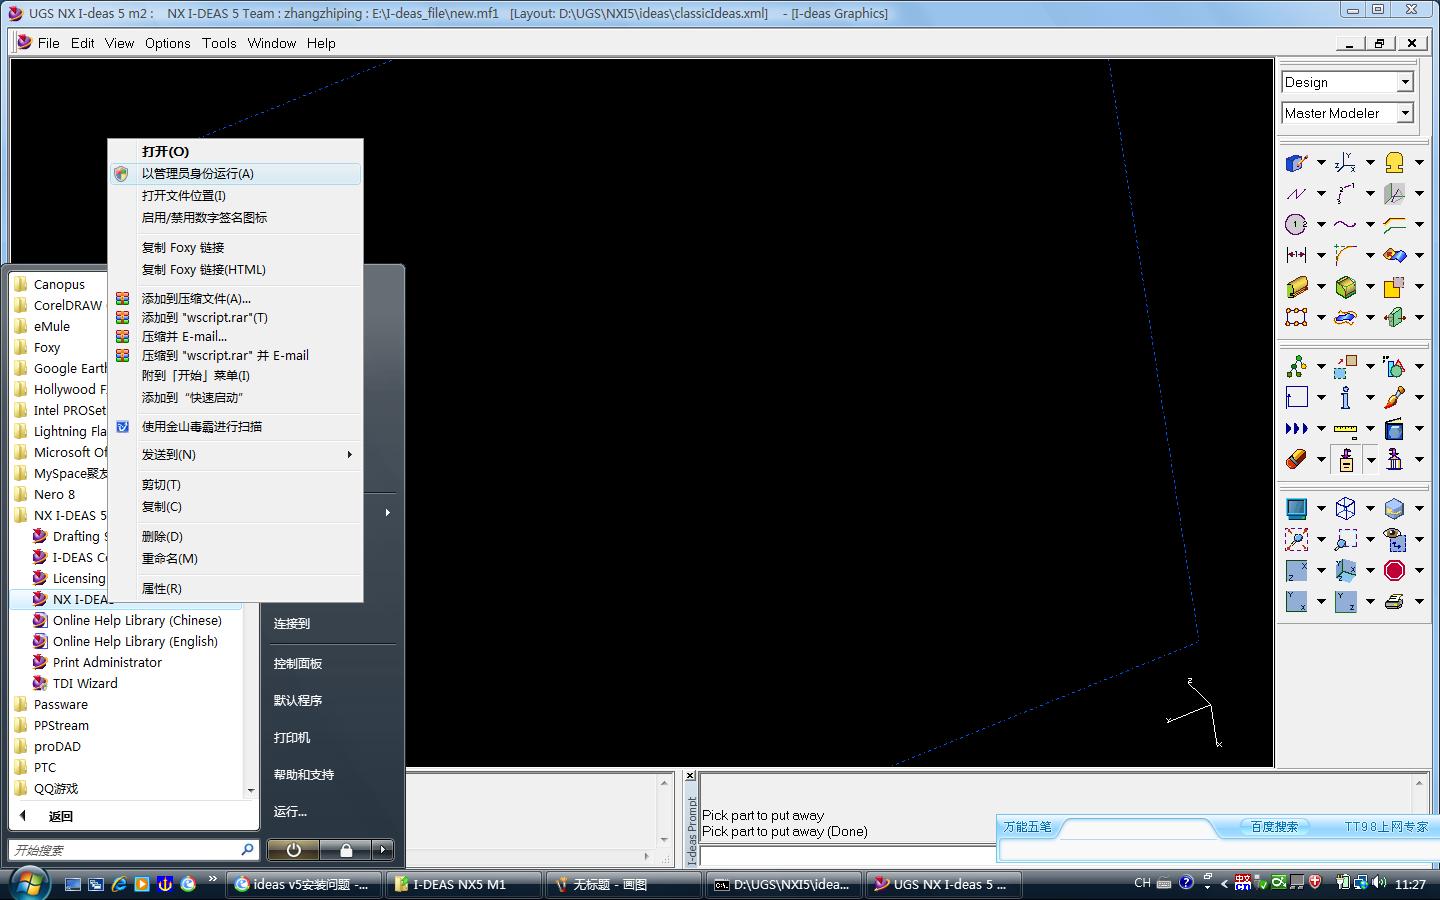Select the Isometric view icon
This screenshot has height=900, width=1440.
coord(1346,571)
